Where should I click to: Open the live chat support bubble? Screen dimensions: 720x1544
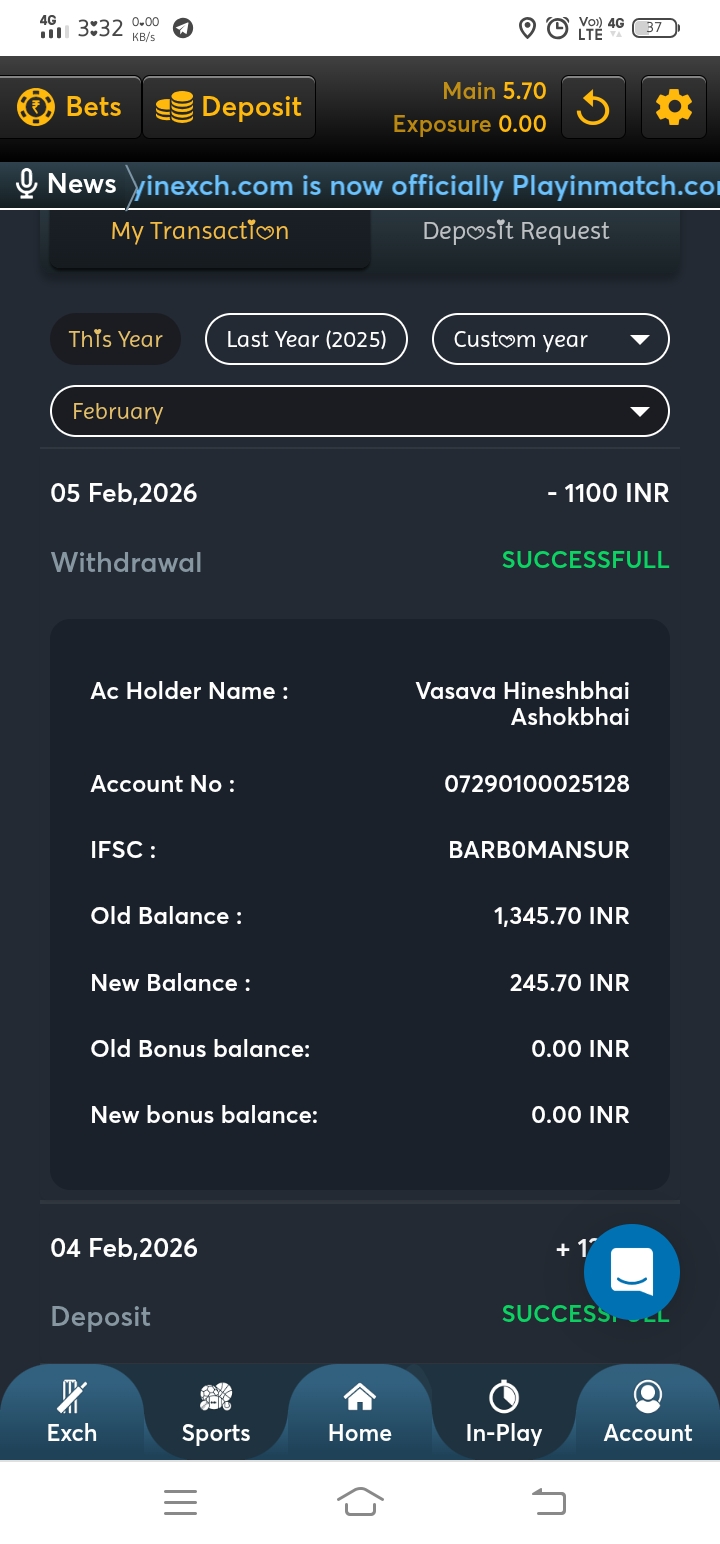click(x=631, y=1272)
